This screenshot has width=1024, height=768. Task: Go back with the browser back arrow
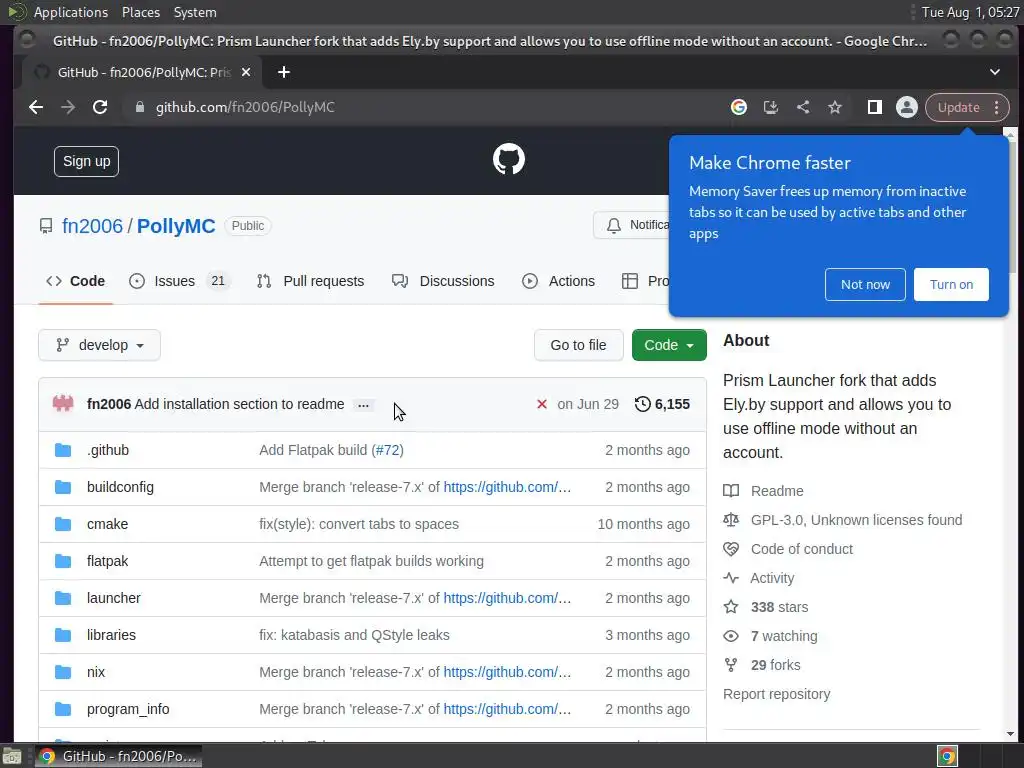click(x=36, y=107)
